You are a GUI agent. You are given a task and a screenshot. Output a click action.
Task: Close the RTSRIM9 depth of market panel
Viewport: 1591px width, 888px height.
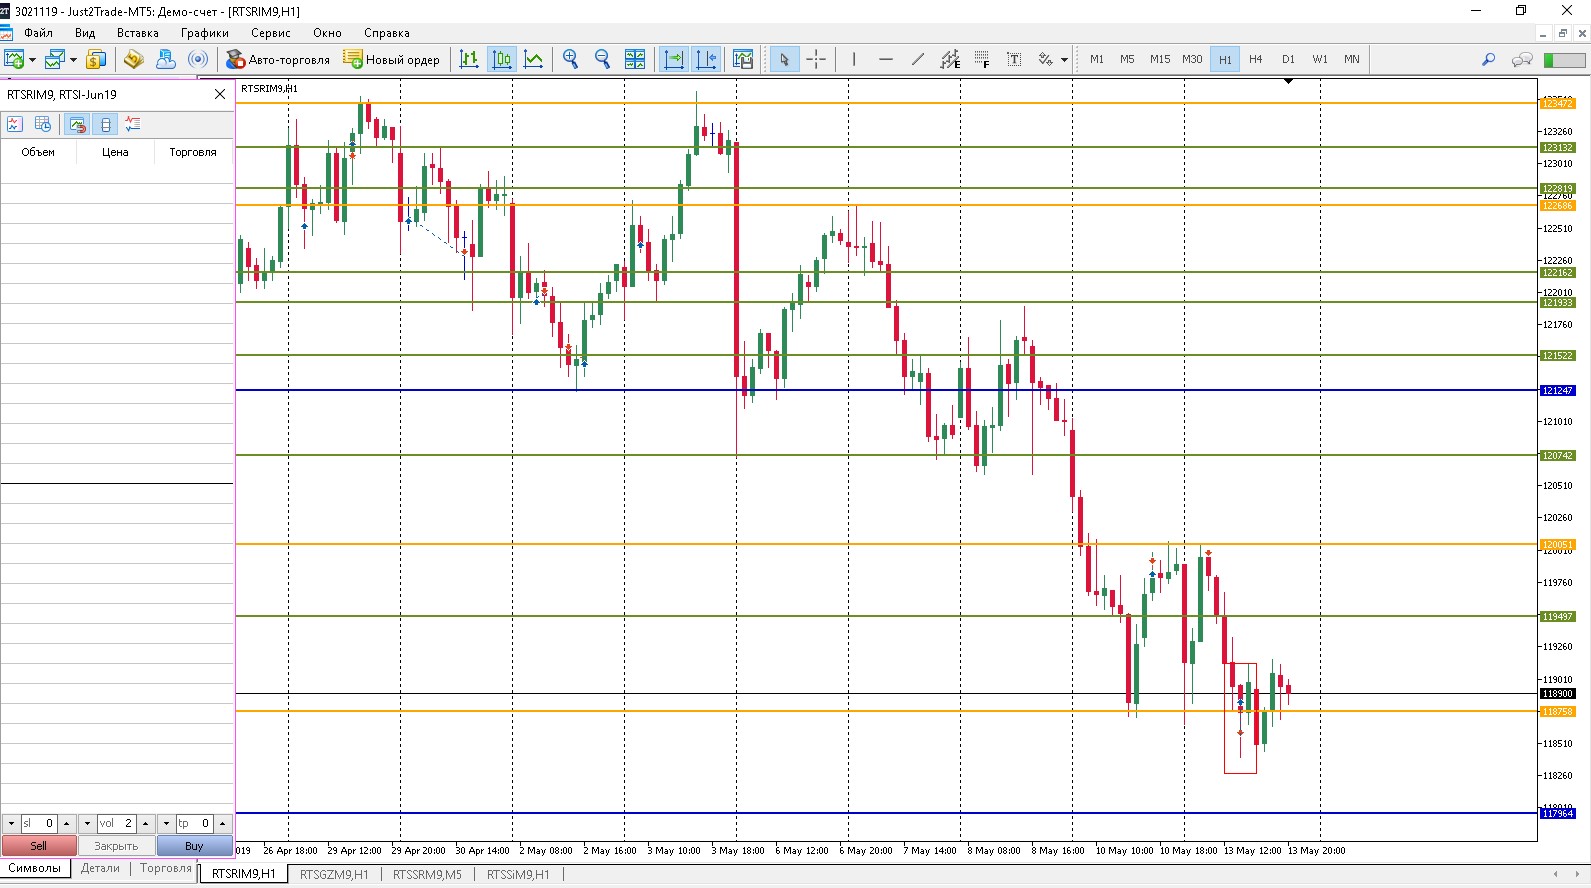220,94
